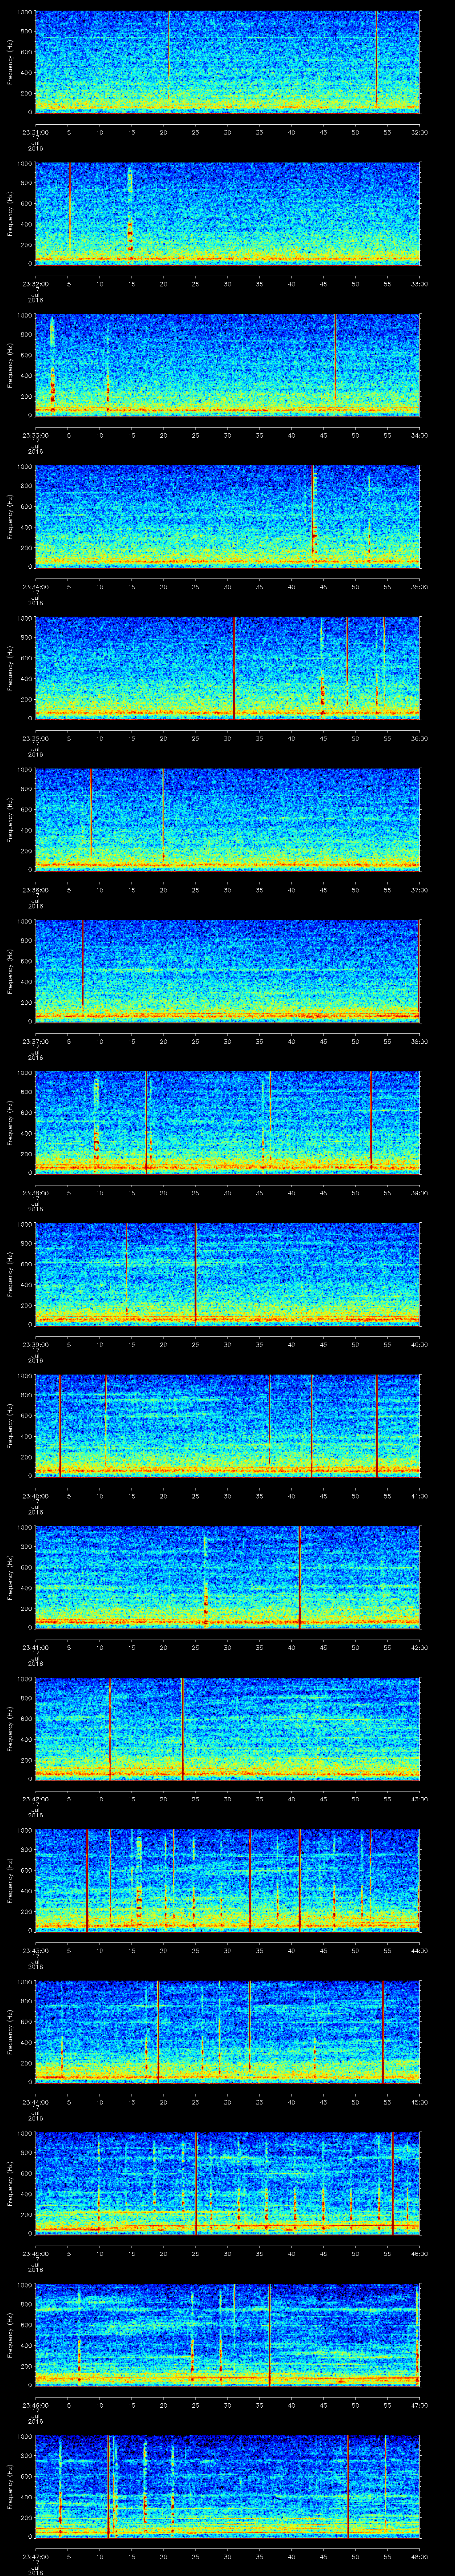Select the 23:38:00 start time label
Viewport: 455px width, 2576px height.
click(x=35, y=1192)
